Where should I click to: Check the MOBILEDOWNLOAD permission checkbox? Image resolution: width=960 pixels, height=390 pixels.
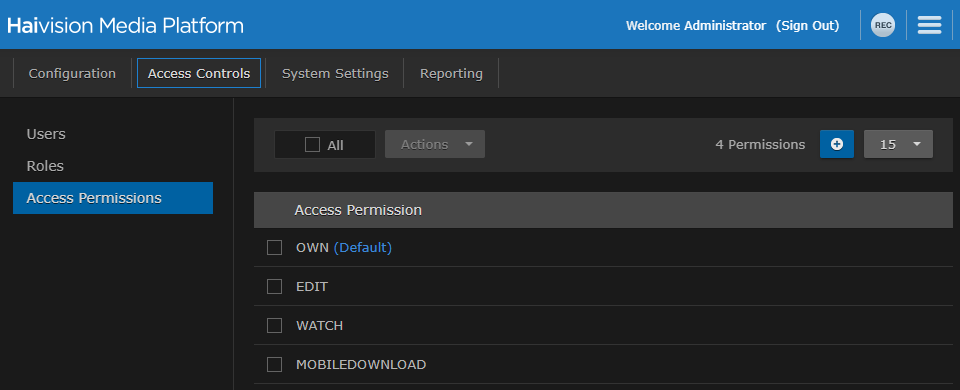tap(274, 365)
